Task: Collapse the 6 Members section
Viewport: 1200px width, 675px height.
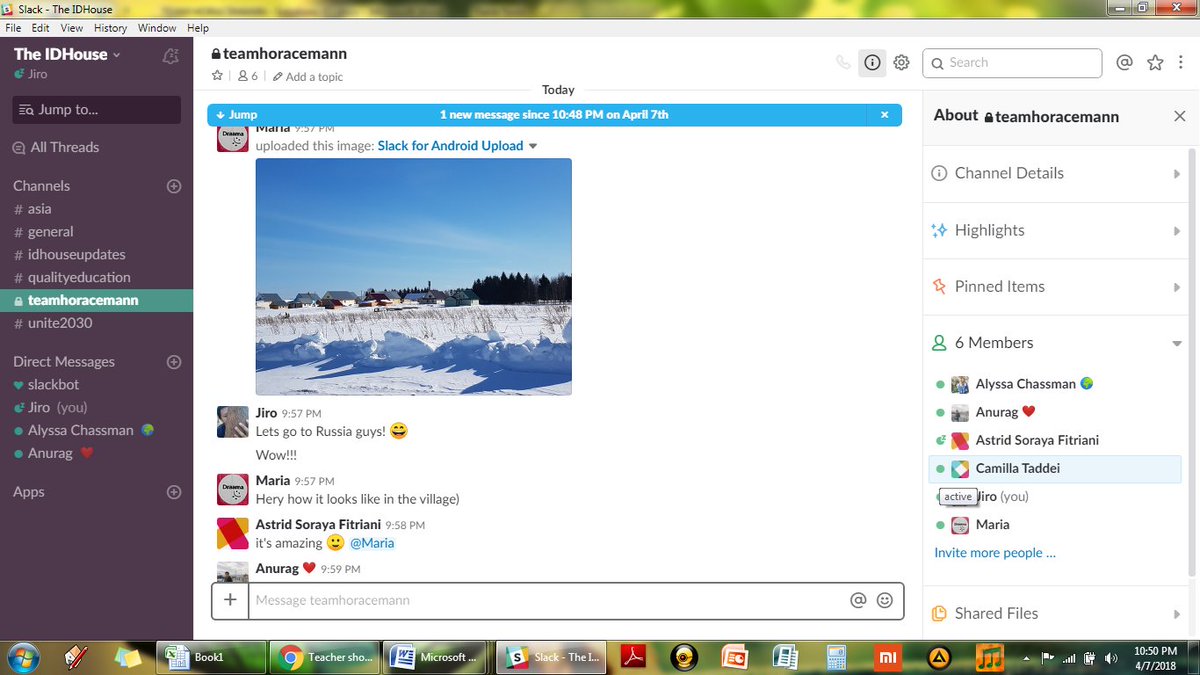Action: (1055, 342)
